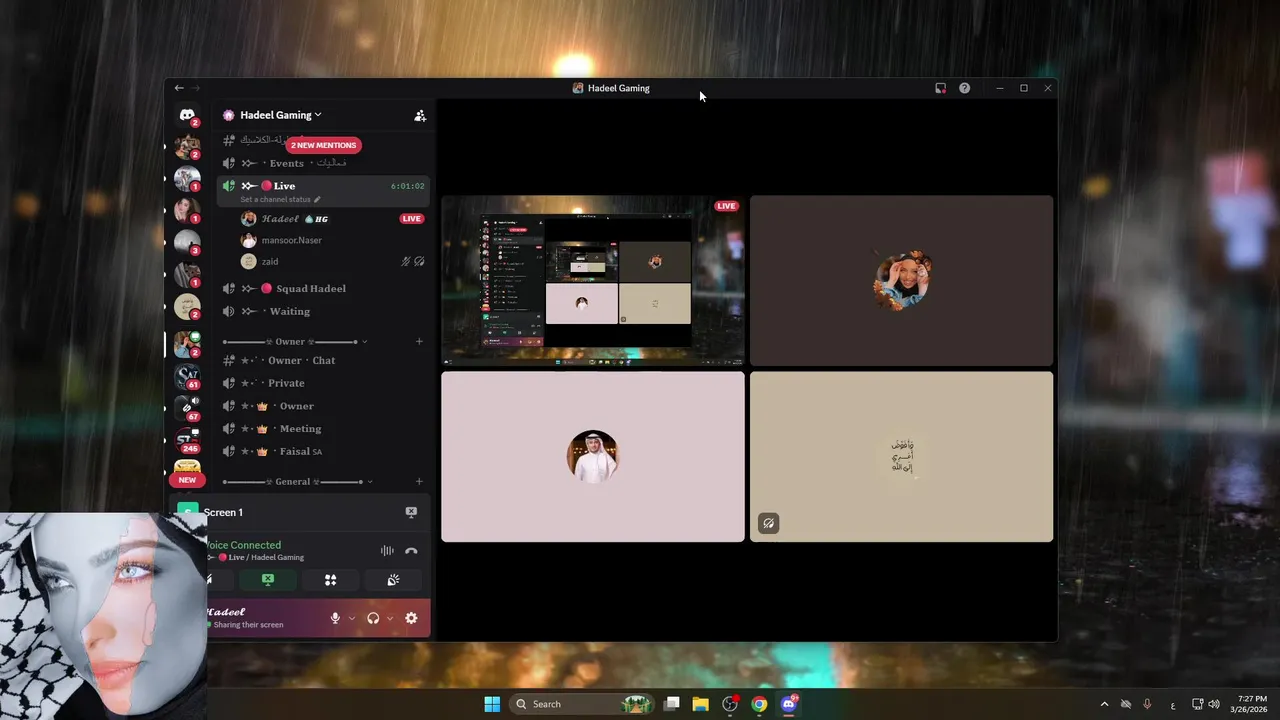Open the server icon with 67 badge
1280x720 pixels.
[187, 408]
